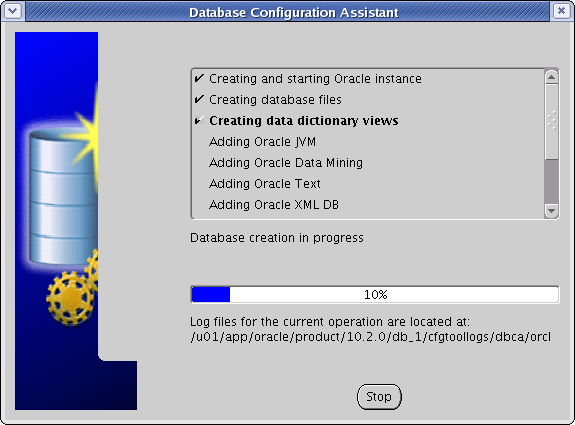Image resolution: width=575 pixels, height=425 pixels.
Task: Click the in-progress mark beside data dictionary views
Action: pos(199,120)
